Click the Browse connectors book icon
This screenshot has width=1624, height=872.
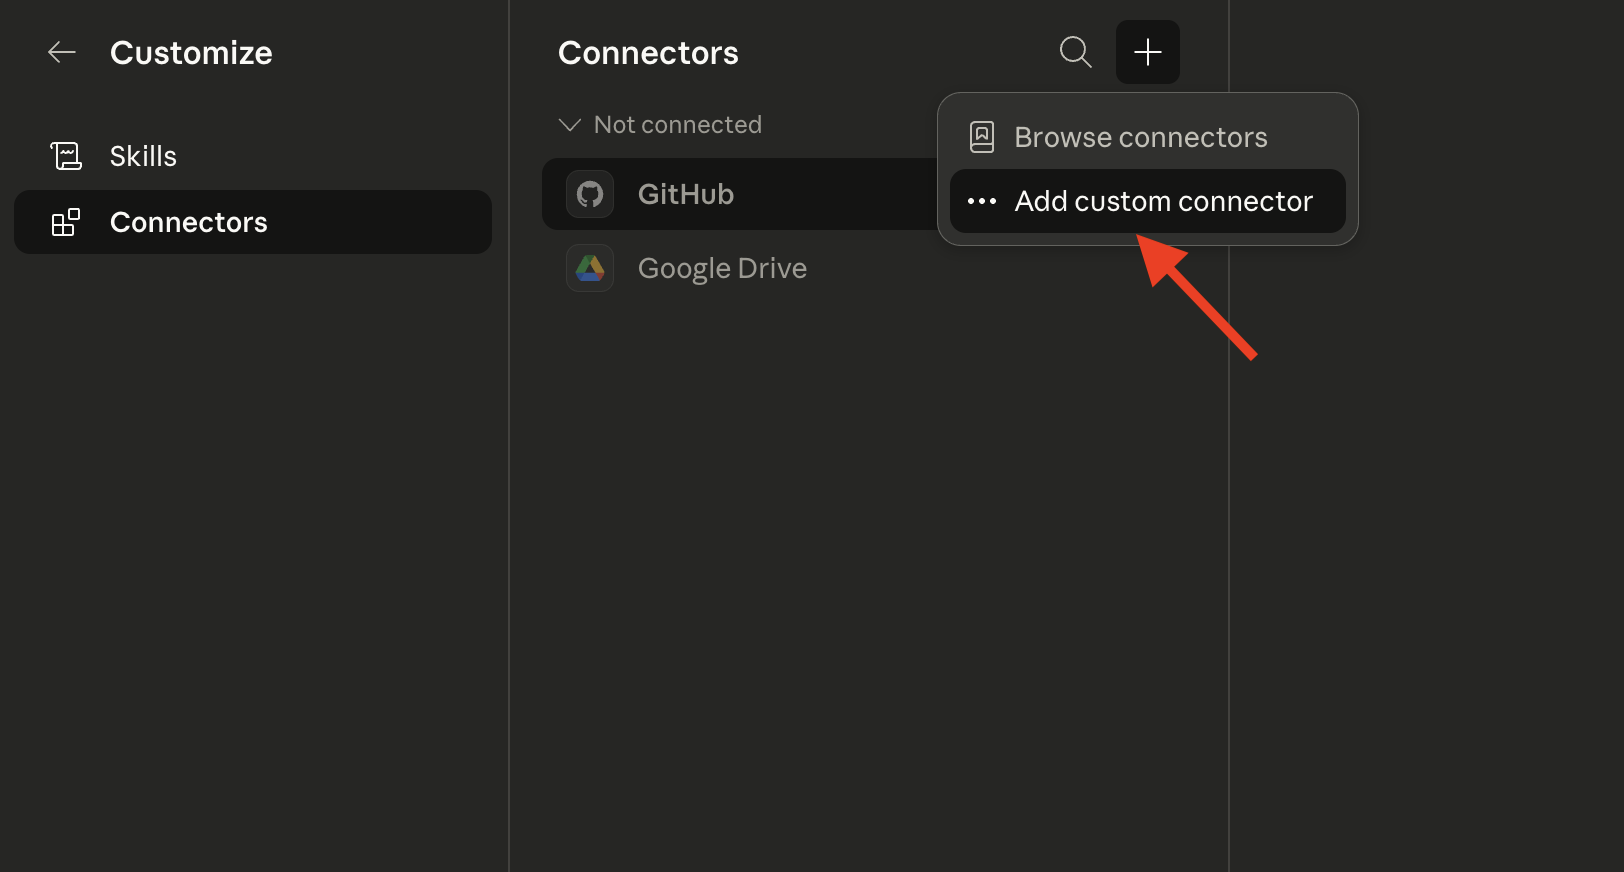[x=982, y=137]
